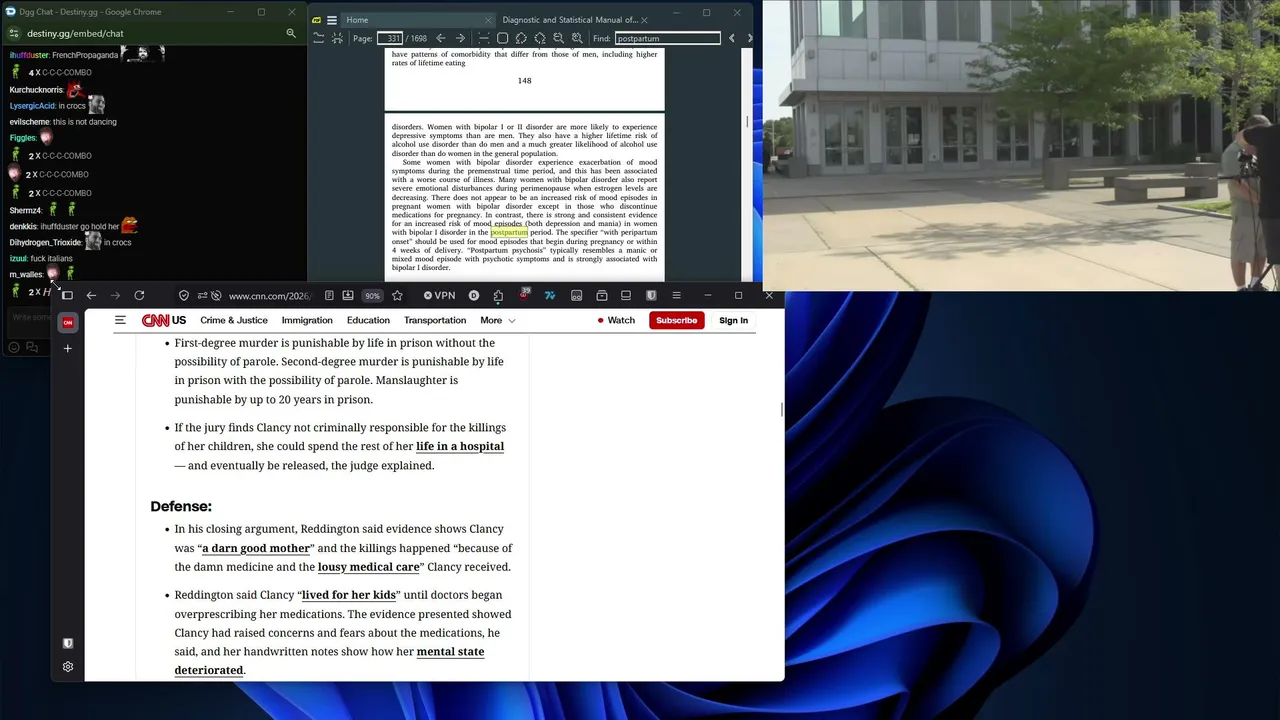Toggle reader view in CNN browser

(x=329, y=296)
